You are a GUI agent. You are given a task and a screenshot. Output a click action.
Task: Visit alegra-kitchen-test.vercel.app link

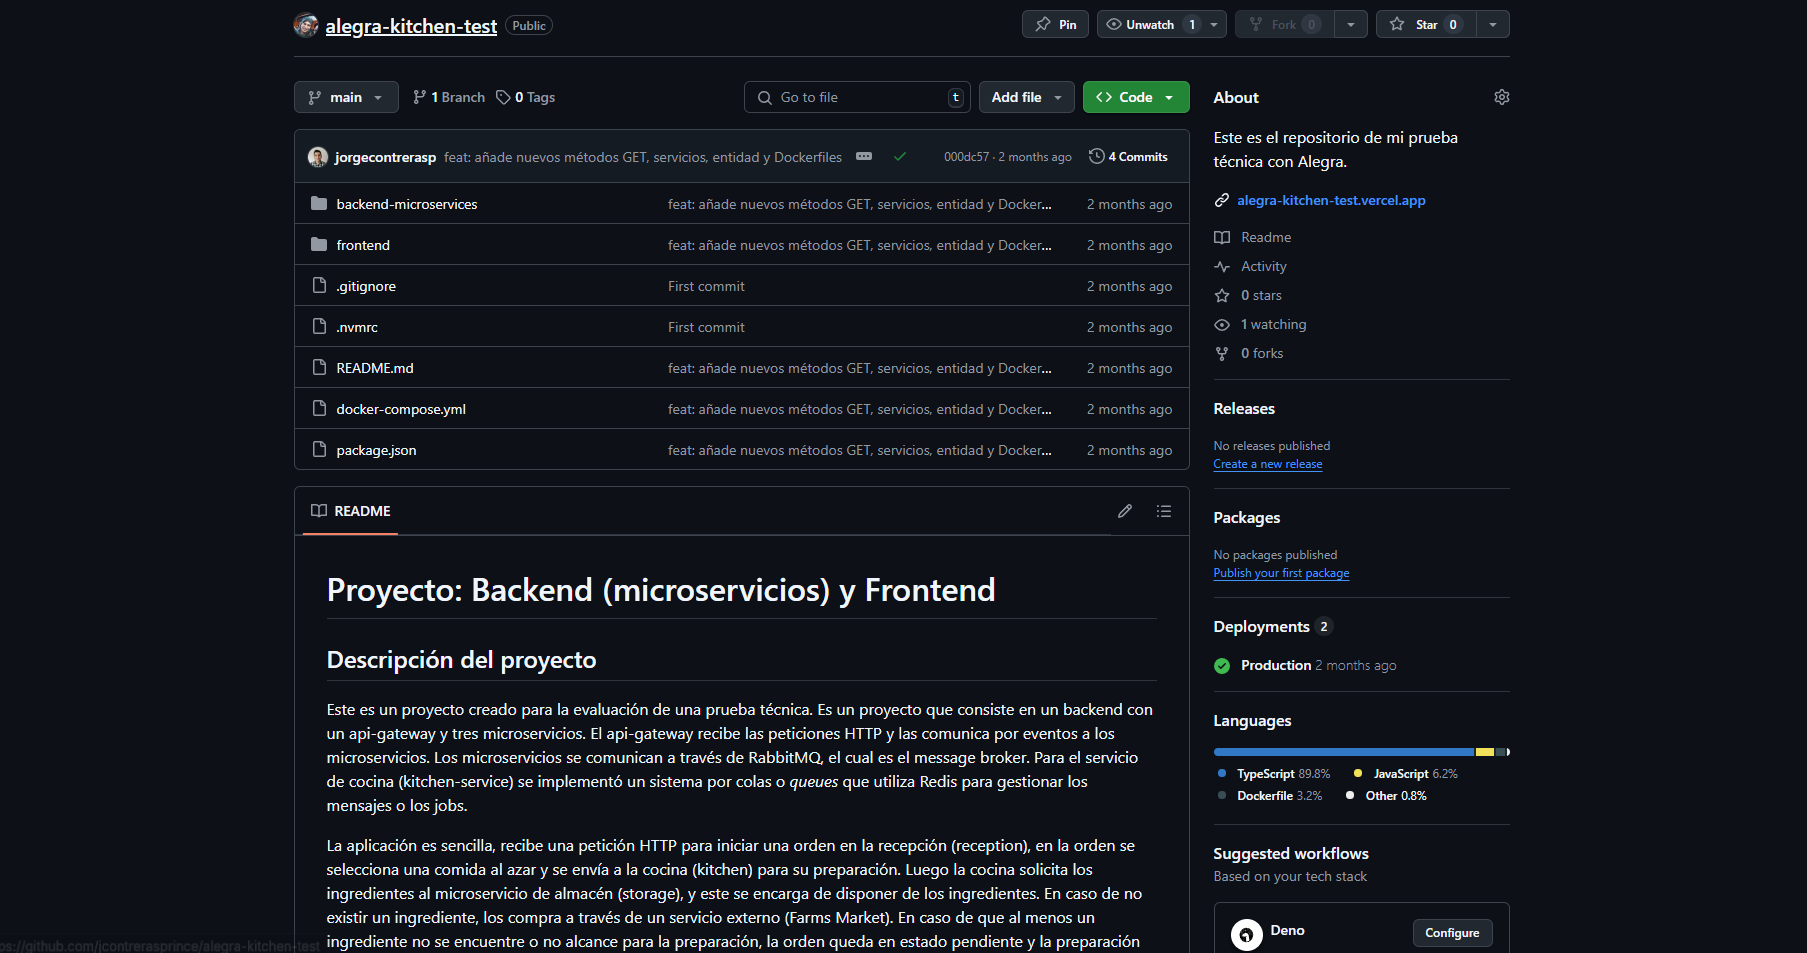click(1331, 200)
